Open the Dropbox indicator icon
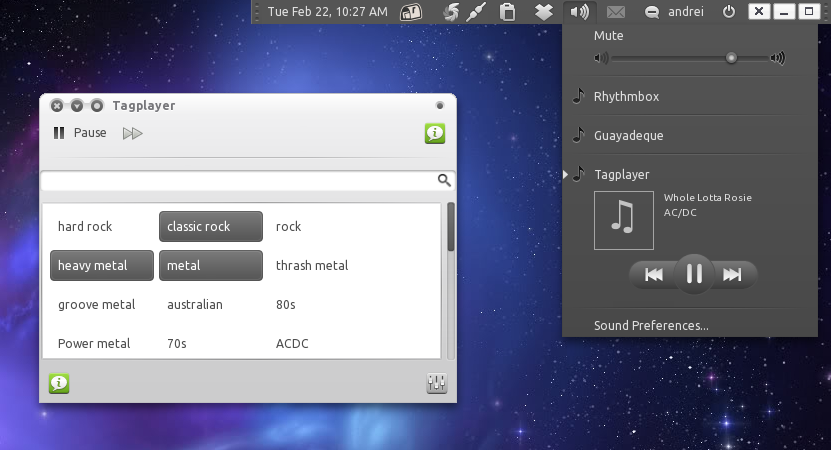Screen dimensions: 831x450 (x=543, y=12)
